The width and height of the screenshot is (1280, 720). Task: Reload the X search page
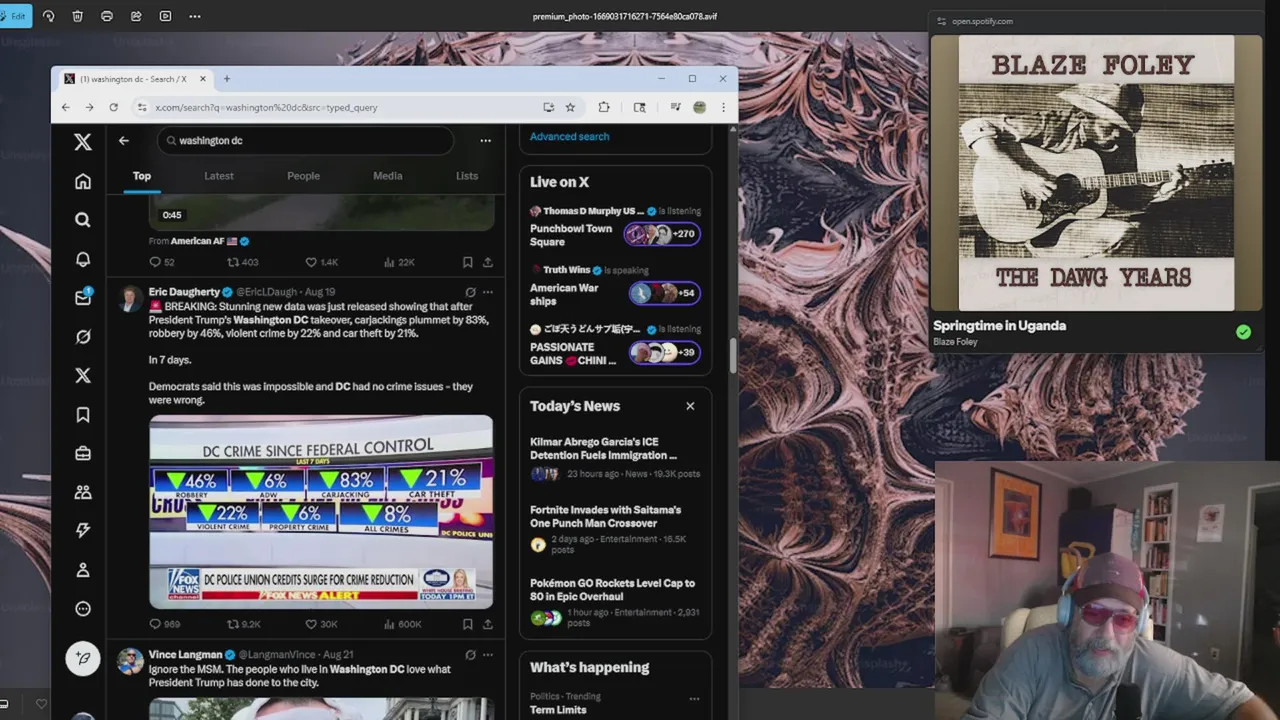[113, 107]
